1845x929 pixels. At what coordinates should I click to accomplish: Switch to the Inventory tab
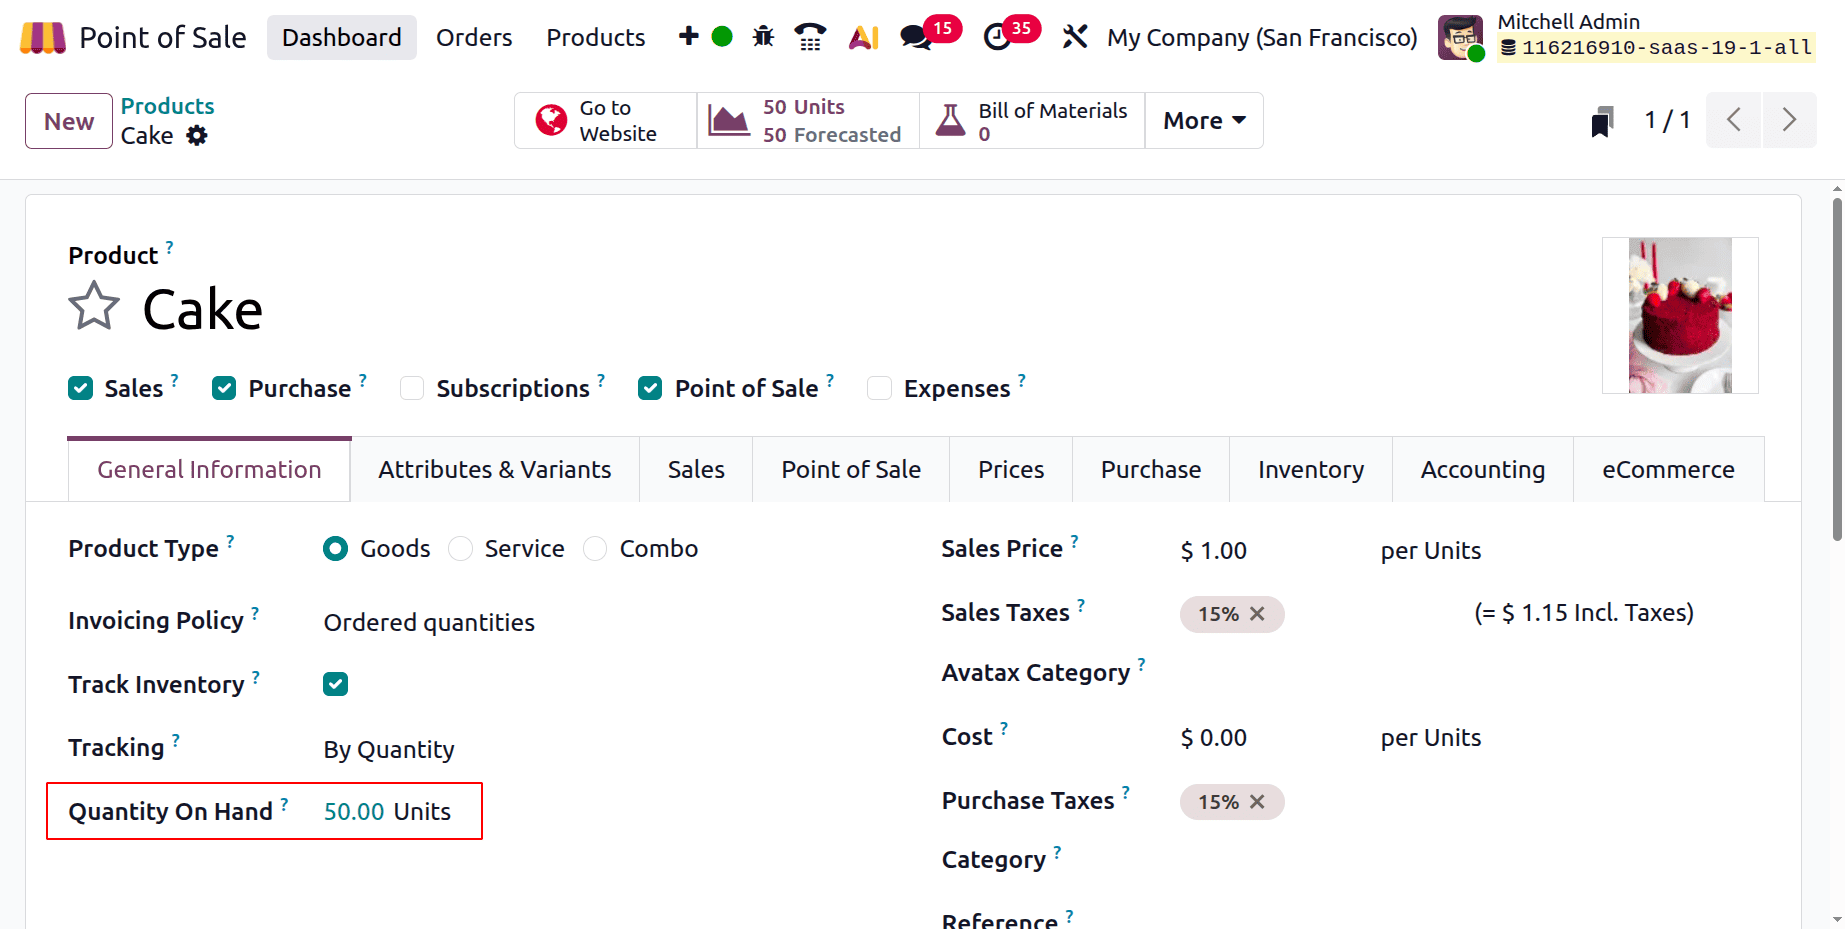coord(1311,469)
